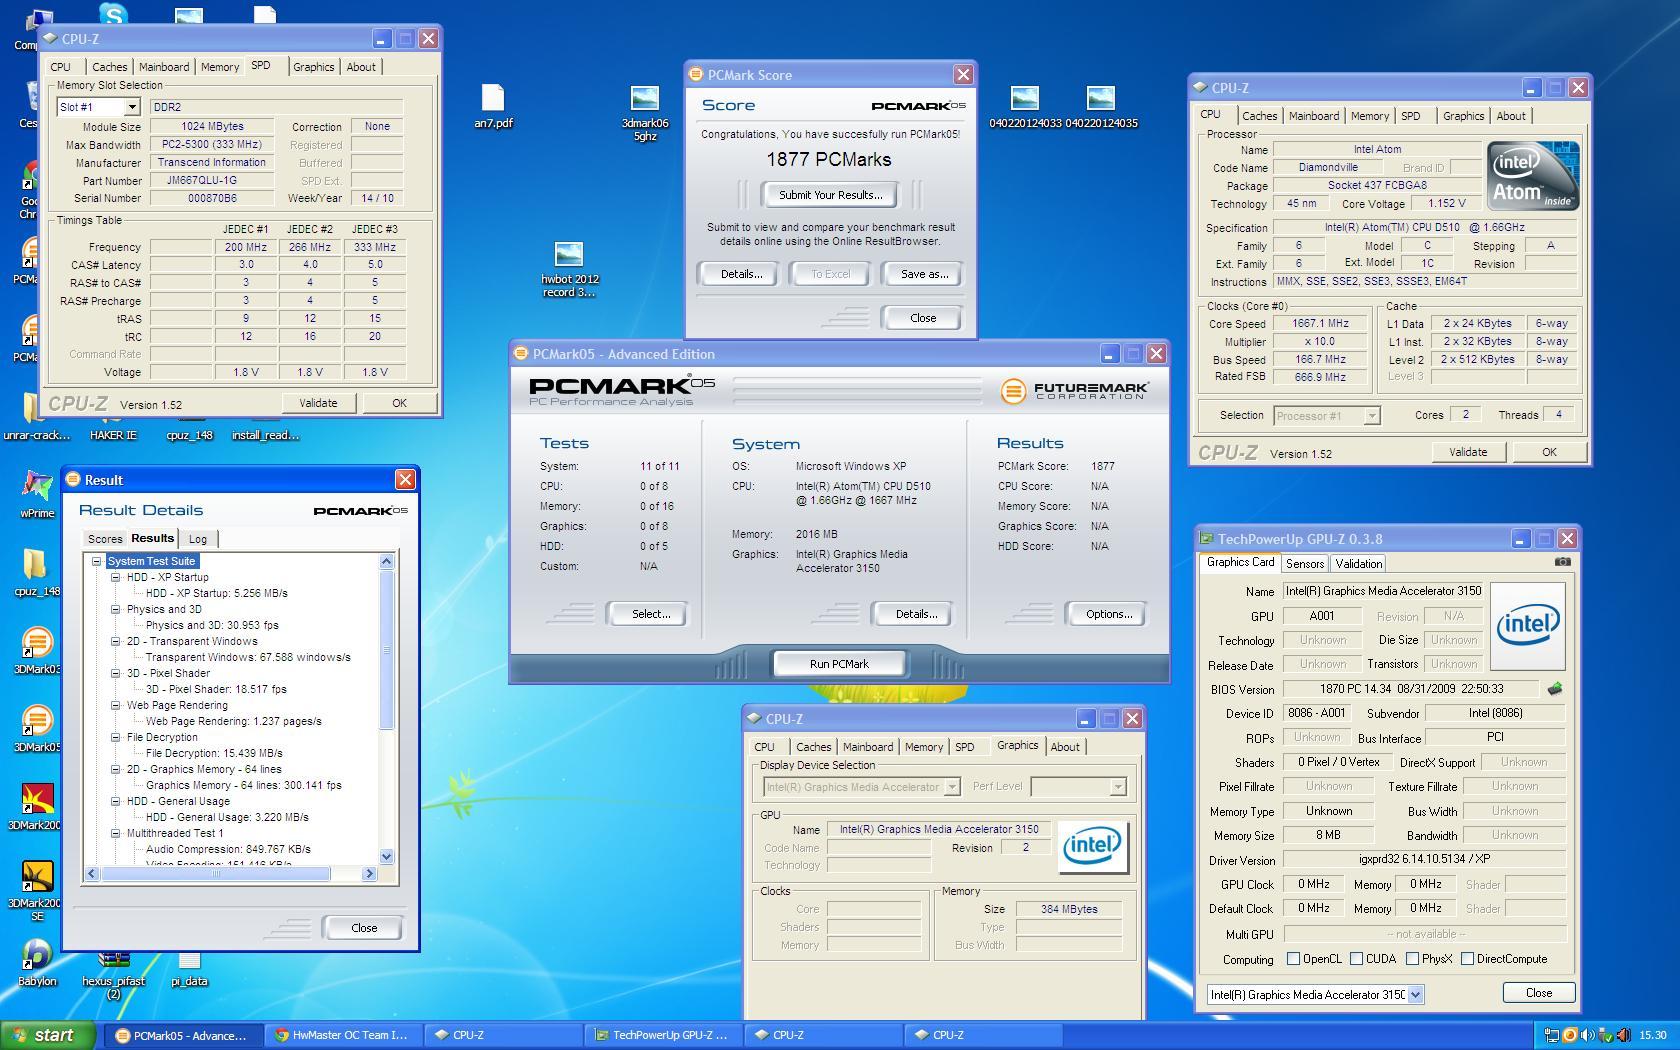The height and width of the screenshot is (1050, 1680).
Task: Click the GPU-Z screenshot camera icon
Action: coord(1562,562)
